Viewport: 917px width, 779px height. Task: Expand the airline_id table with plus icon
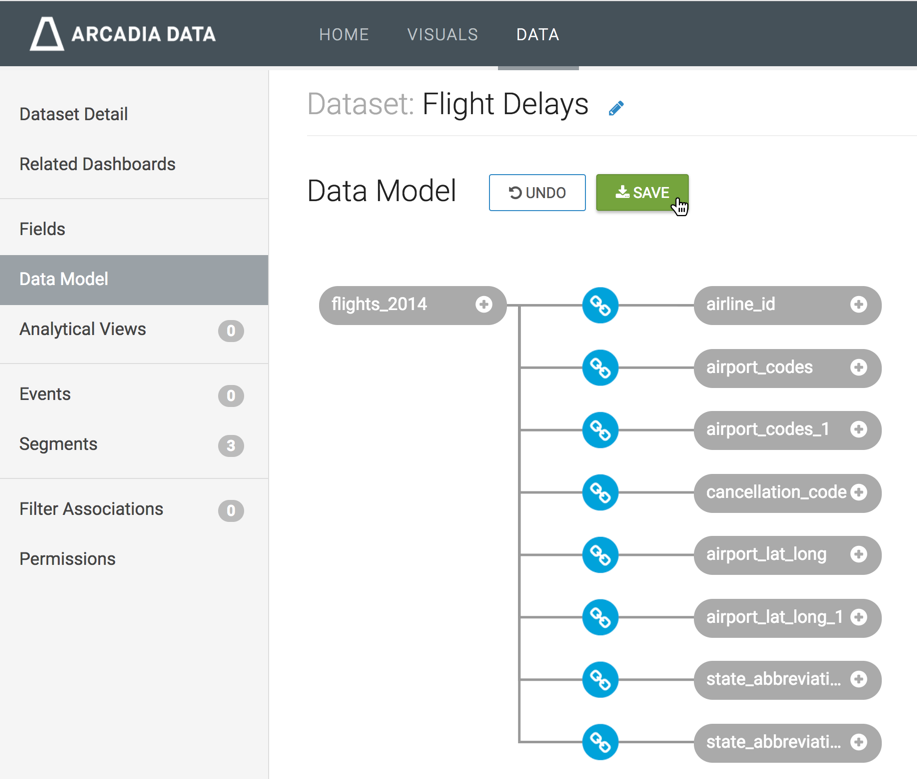tap(858, 305)
